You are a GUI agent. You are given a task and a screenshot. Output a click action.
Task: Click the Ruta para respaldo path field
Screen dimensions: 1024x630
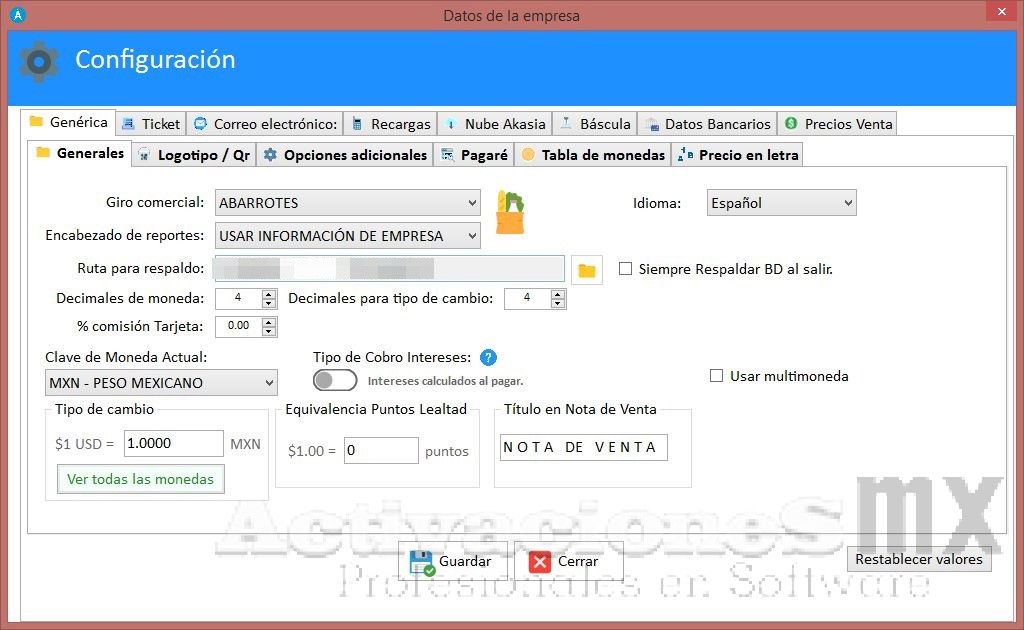pos(389,269)
